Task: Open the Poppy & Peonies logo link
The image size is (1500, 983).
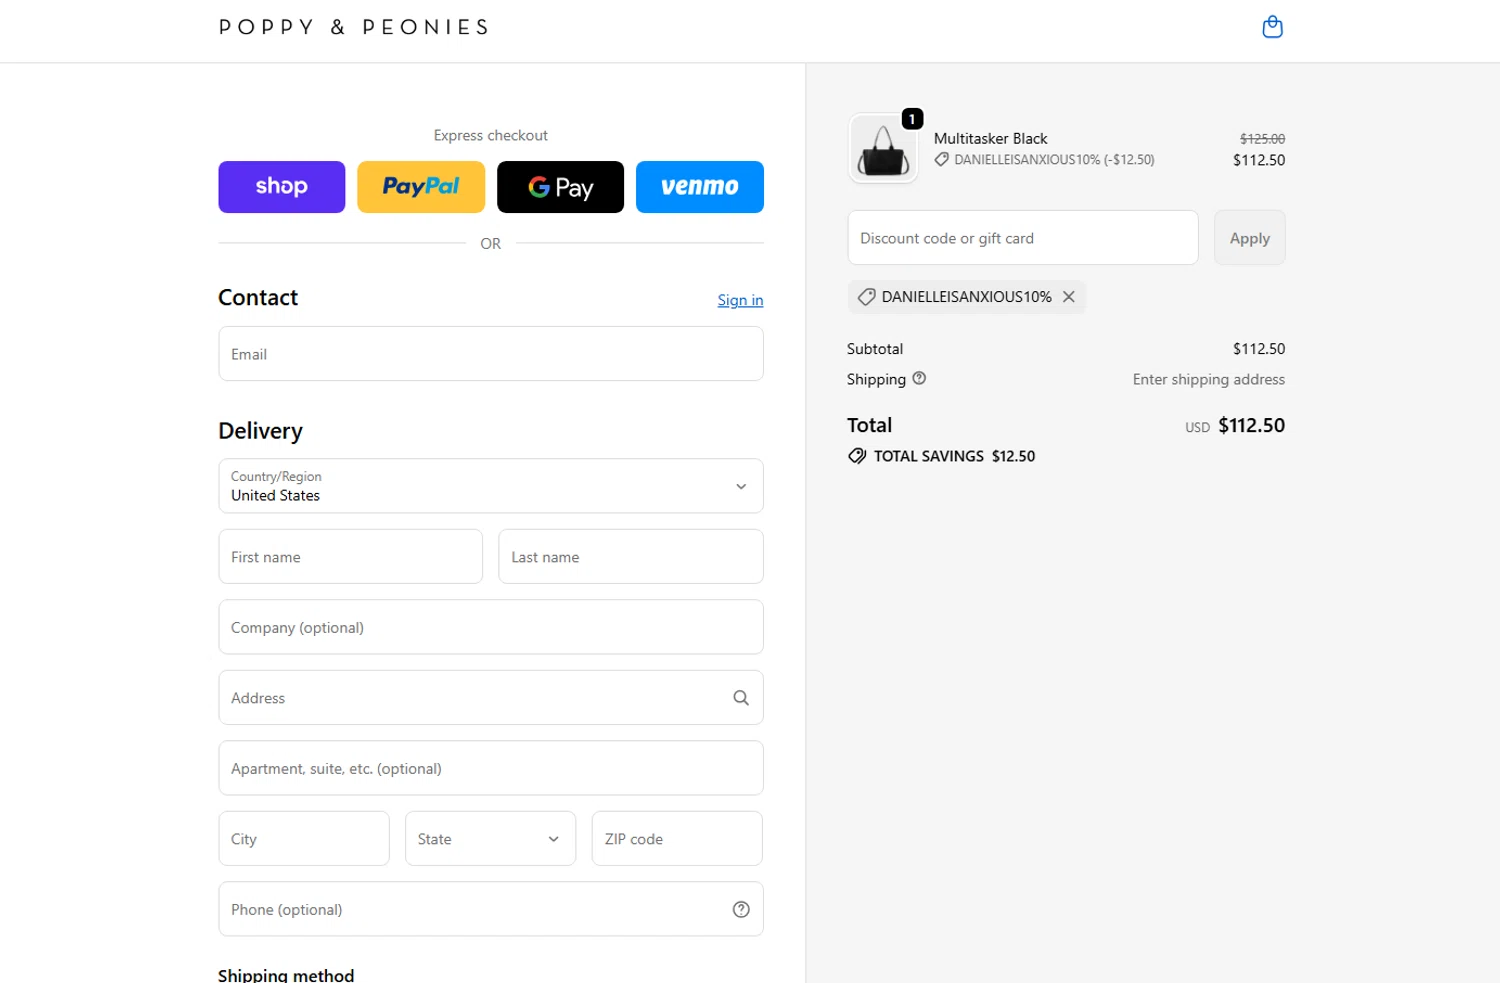Action: [x=354, y=27]
